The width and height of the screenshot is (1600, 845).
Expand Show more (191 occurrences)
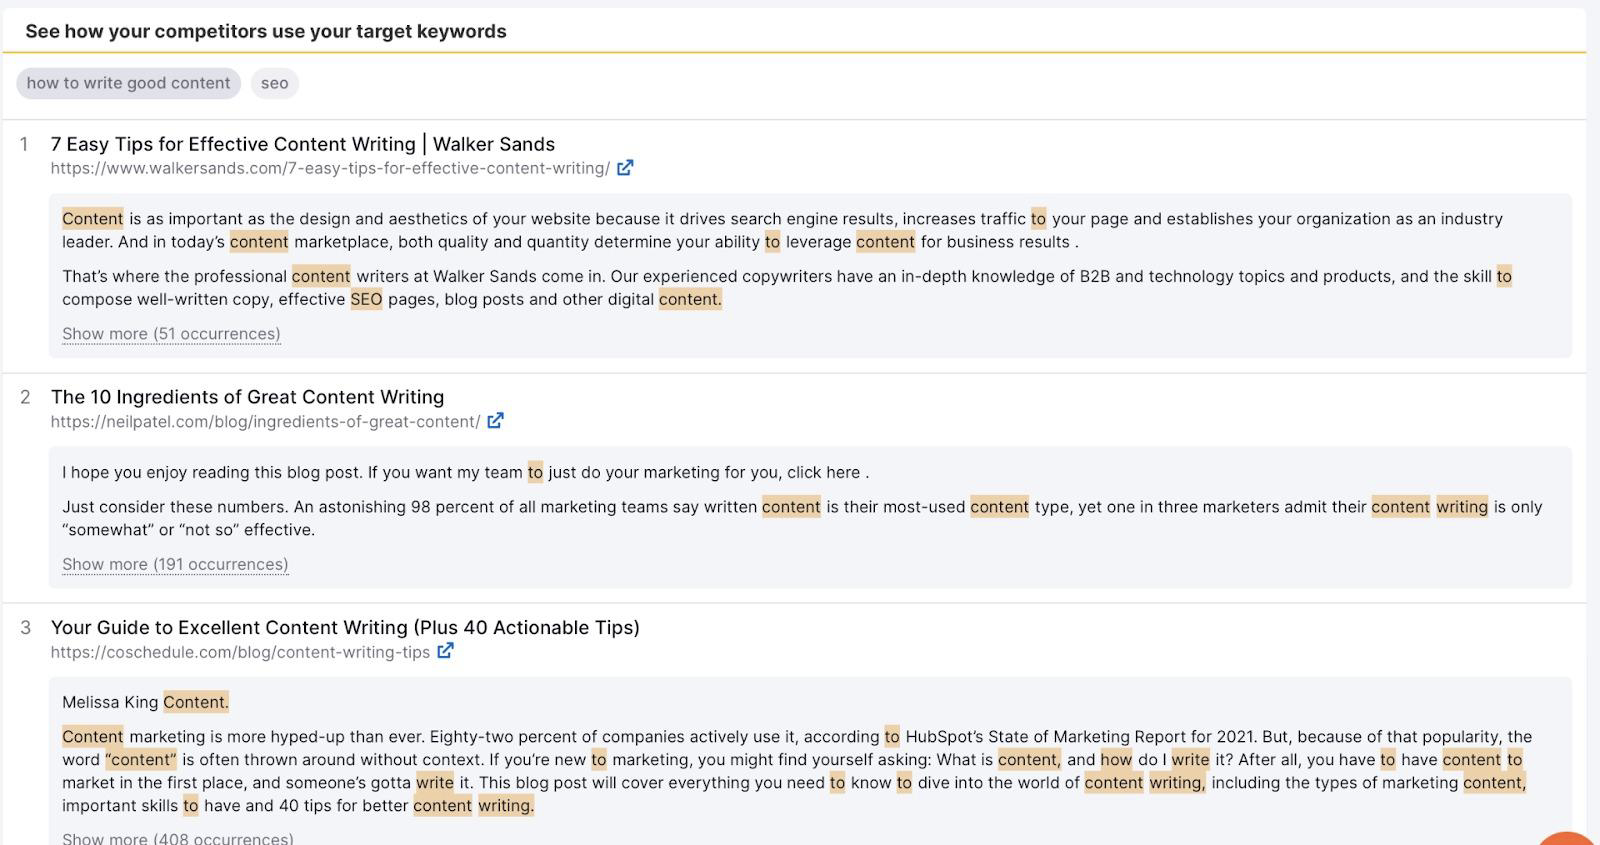click(175, 564)
